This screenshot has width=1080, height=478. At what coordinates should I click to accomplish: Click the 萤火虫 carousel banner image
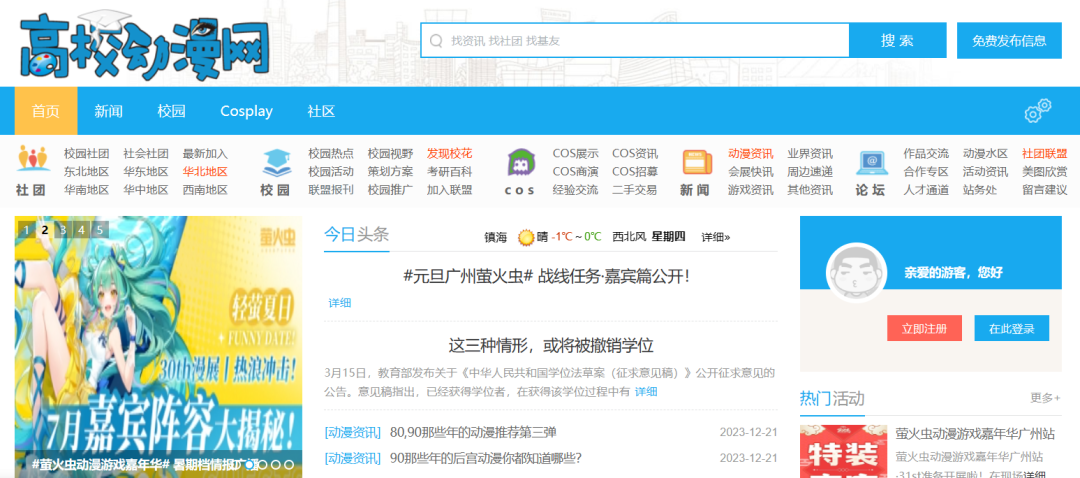click(x=158, y=346)
